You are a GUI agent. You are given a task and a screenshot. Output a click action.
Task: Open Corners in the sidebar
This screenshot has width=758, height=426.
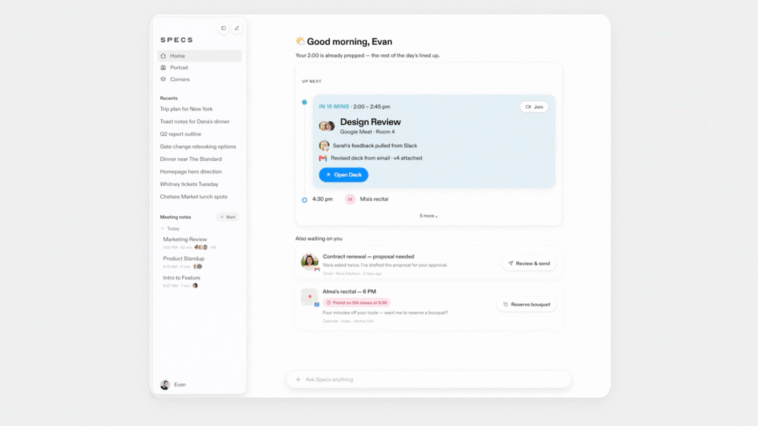(x=199, y=79)
